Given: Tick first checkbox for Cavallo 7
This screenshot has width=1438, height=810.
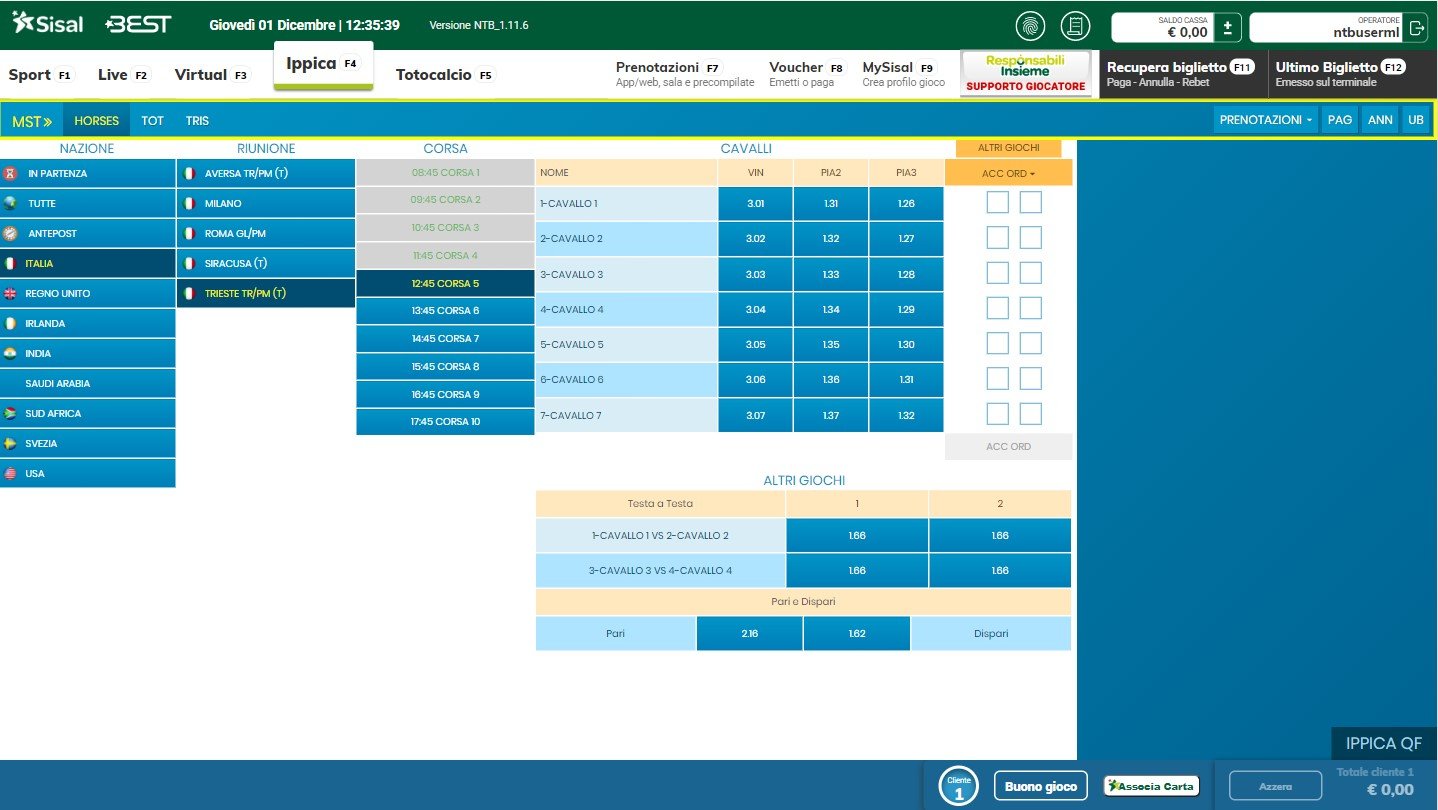Looking at the screenshot, I should click(x=997, y=414).
